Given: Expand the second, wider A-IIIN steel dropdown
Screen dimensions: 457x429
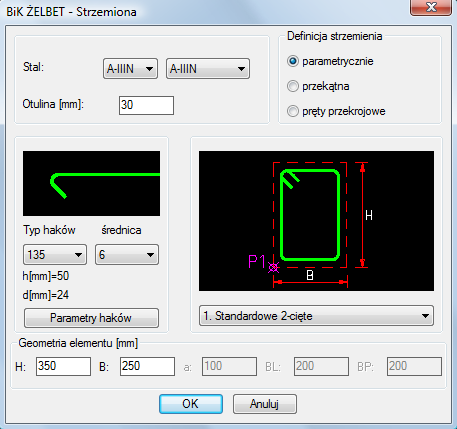Looking at the screenshot, I should 208,69.
